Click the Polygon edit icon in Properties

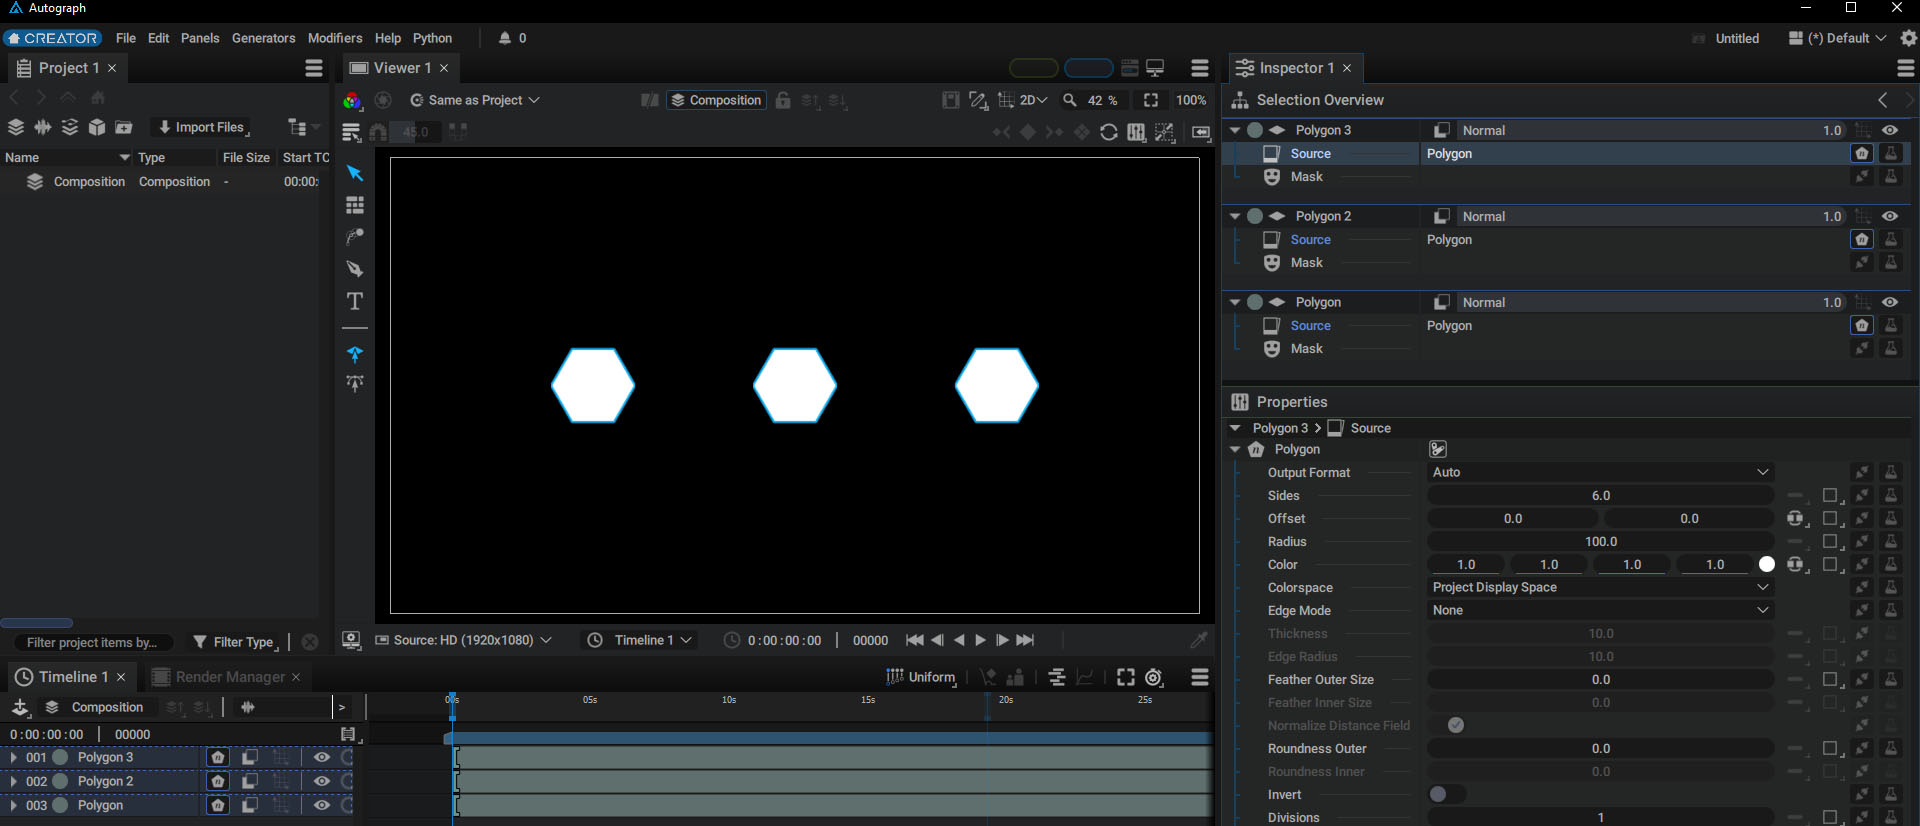click(x=1438, y=449)
